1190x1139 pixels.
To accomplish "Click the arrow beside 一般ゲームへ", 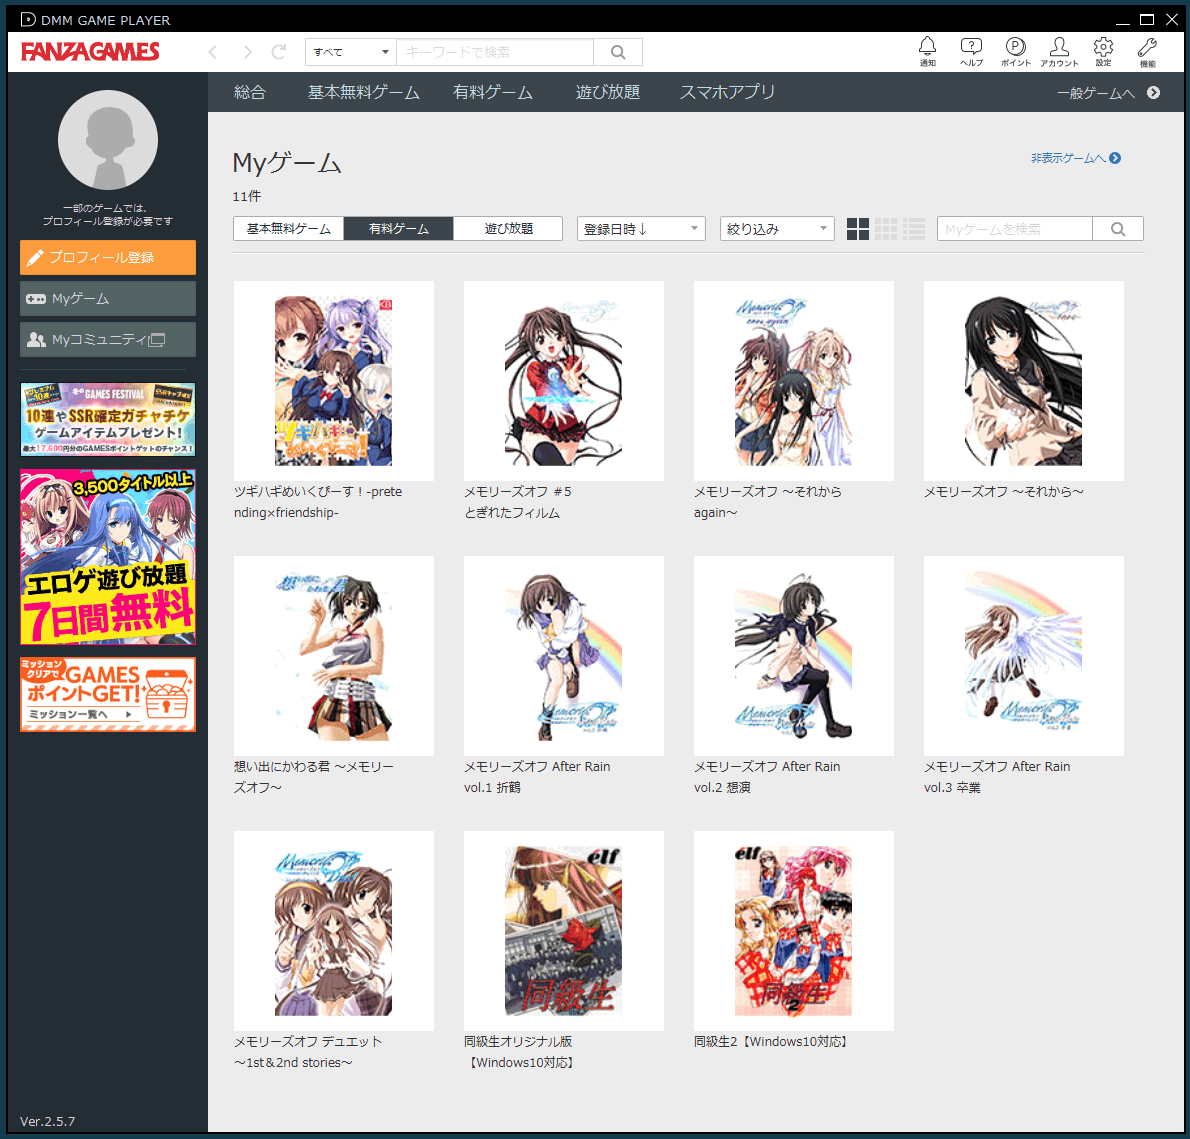I will point(1154,93).
